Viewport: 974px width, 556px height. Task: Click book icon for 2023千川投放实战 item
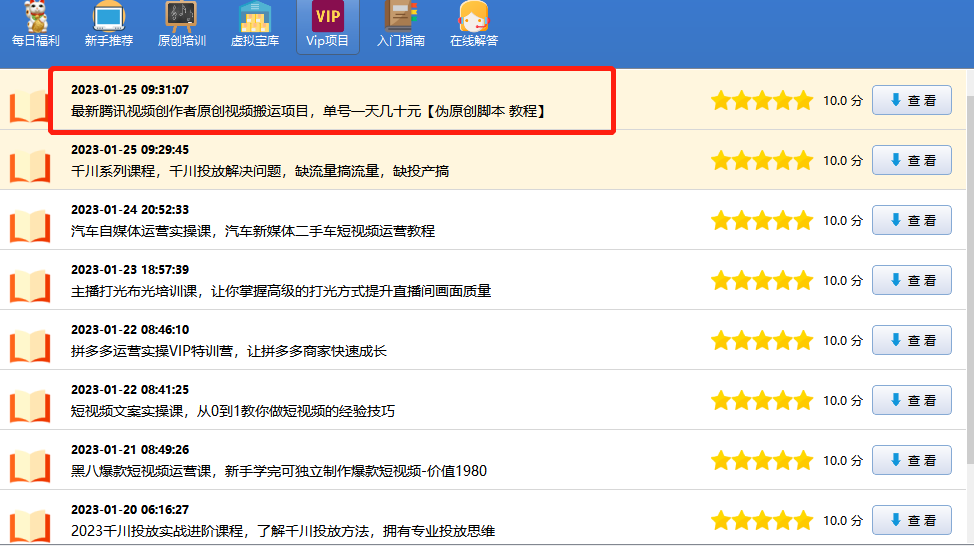tap(29, 526)
